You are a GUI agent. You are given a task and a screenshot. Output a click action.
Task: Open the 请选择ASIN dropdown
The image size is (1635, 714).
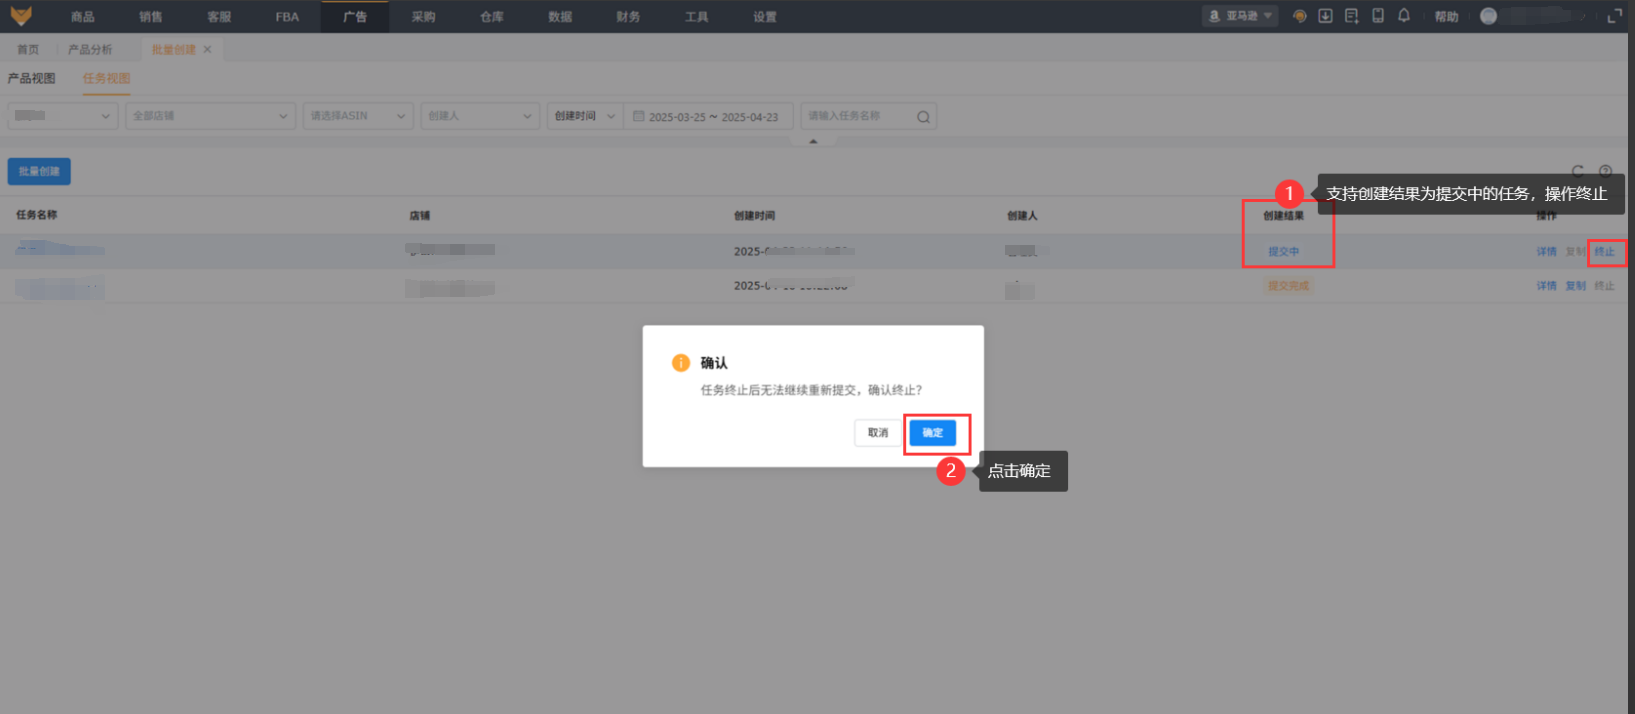tap(358, 116)
